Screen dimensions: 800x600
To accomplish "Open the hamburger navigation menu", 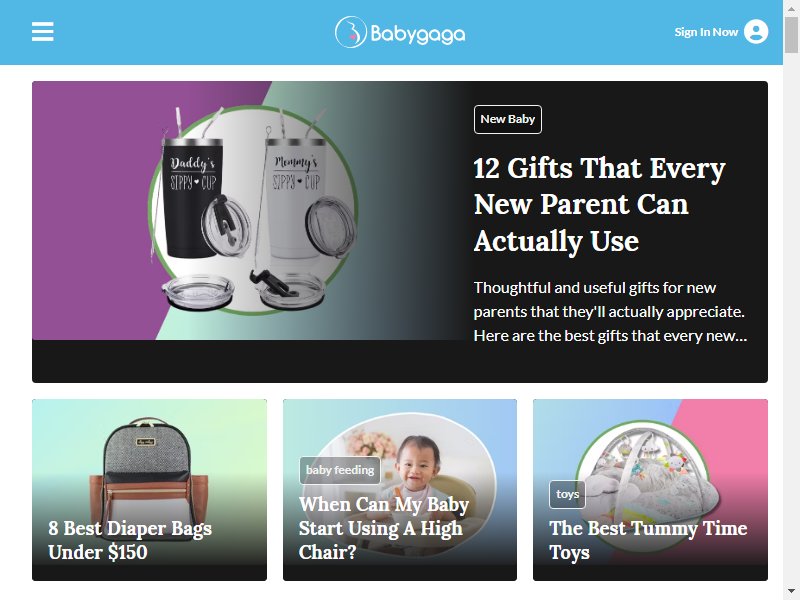I will (x=42, y=32).
